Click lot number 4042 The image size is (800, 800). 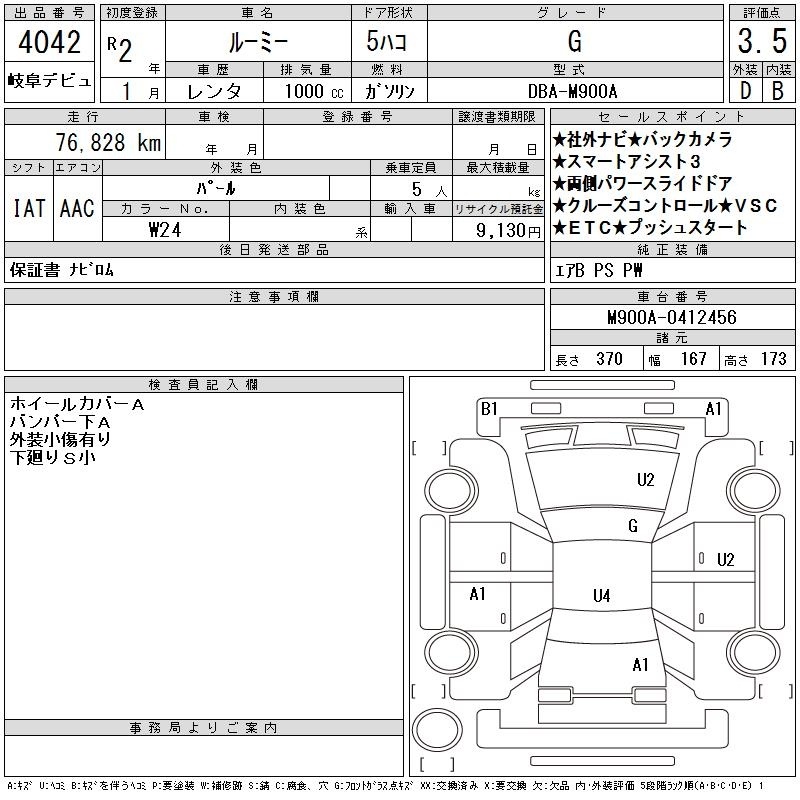pyautogui.click(x=49, y=42)
